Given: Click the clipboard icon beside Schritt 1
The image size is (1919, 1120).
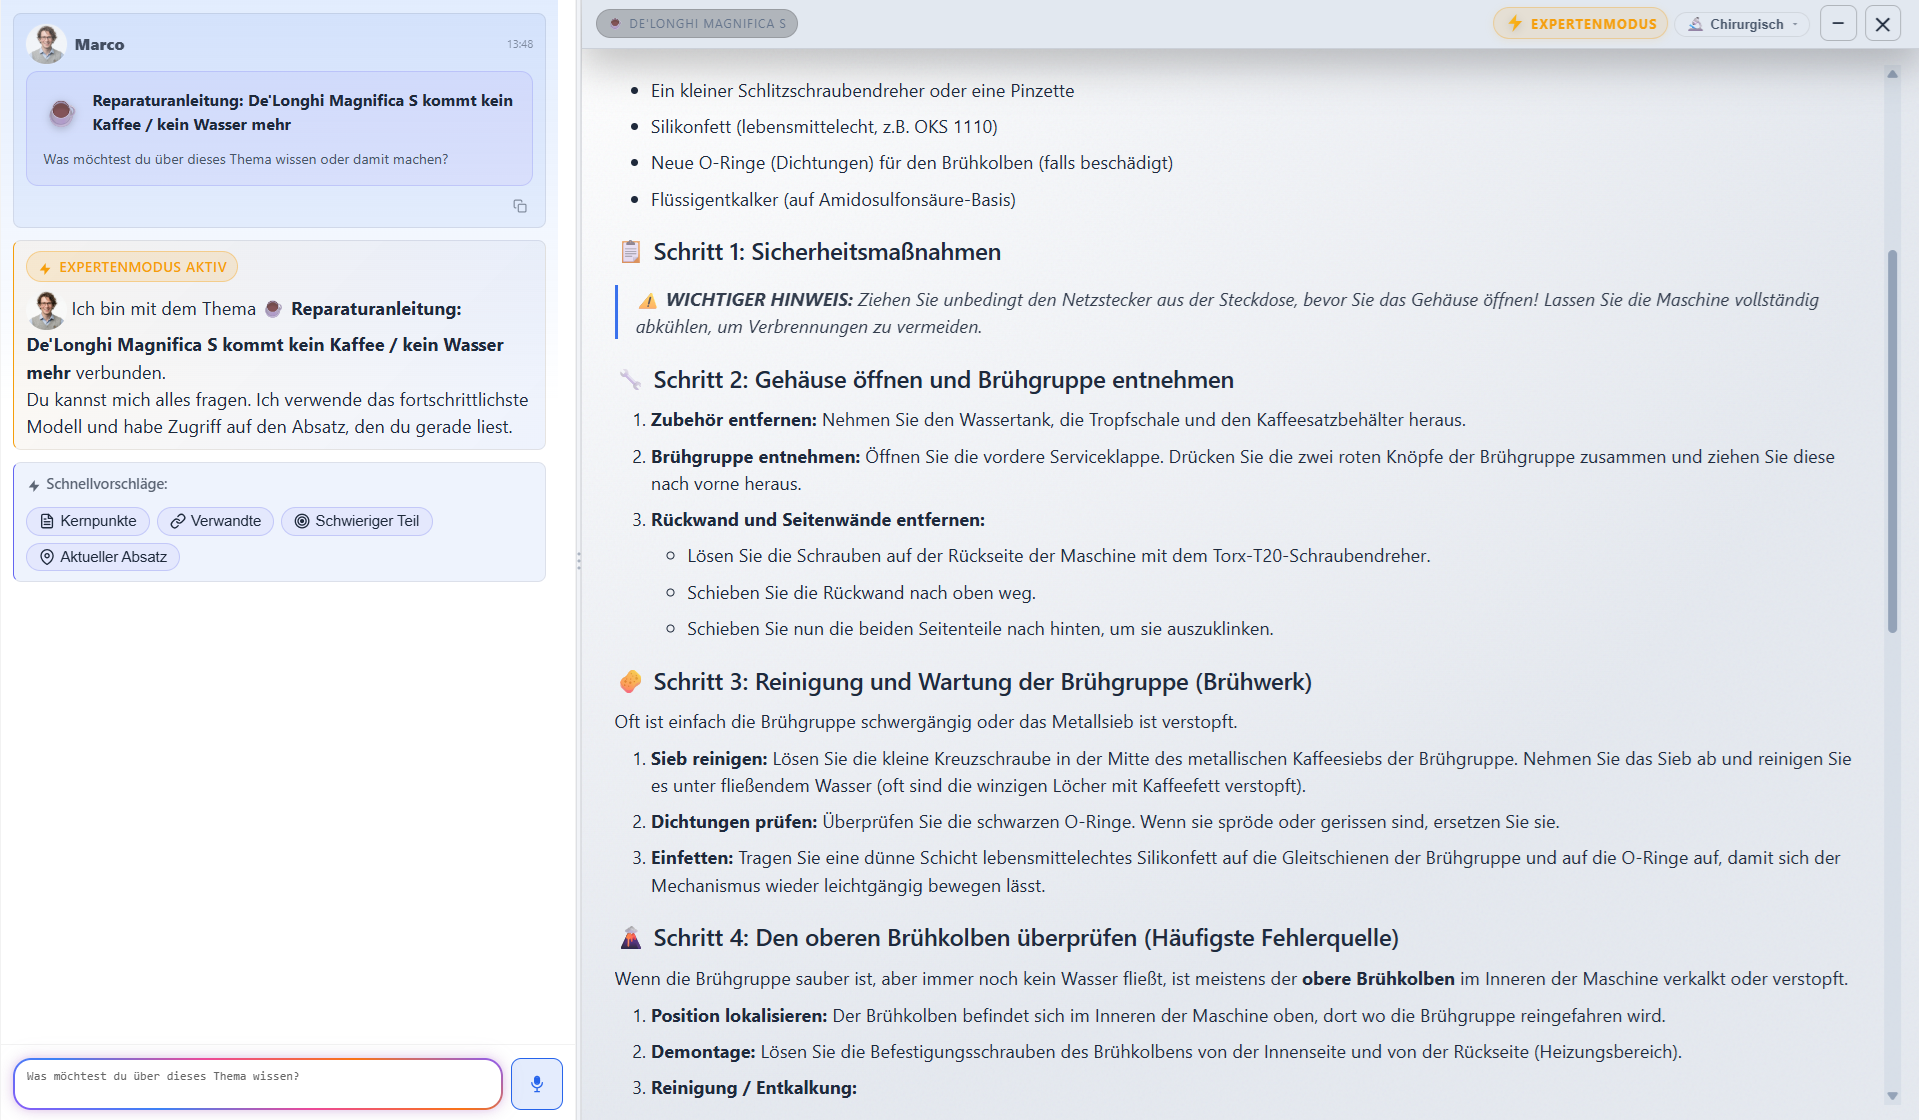Looking at the screenshot, I should [x=630, y=252].
